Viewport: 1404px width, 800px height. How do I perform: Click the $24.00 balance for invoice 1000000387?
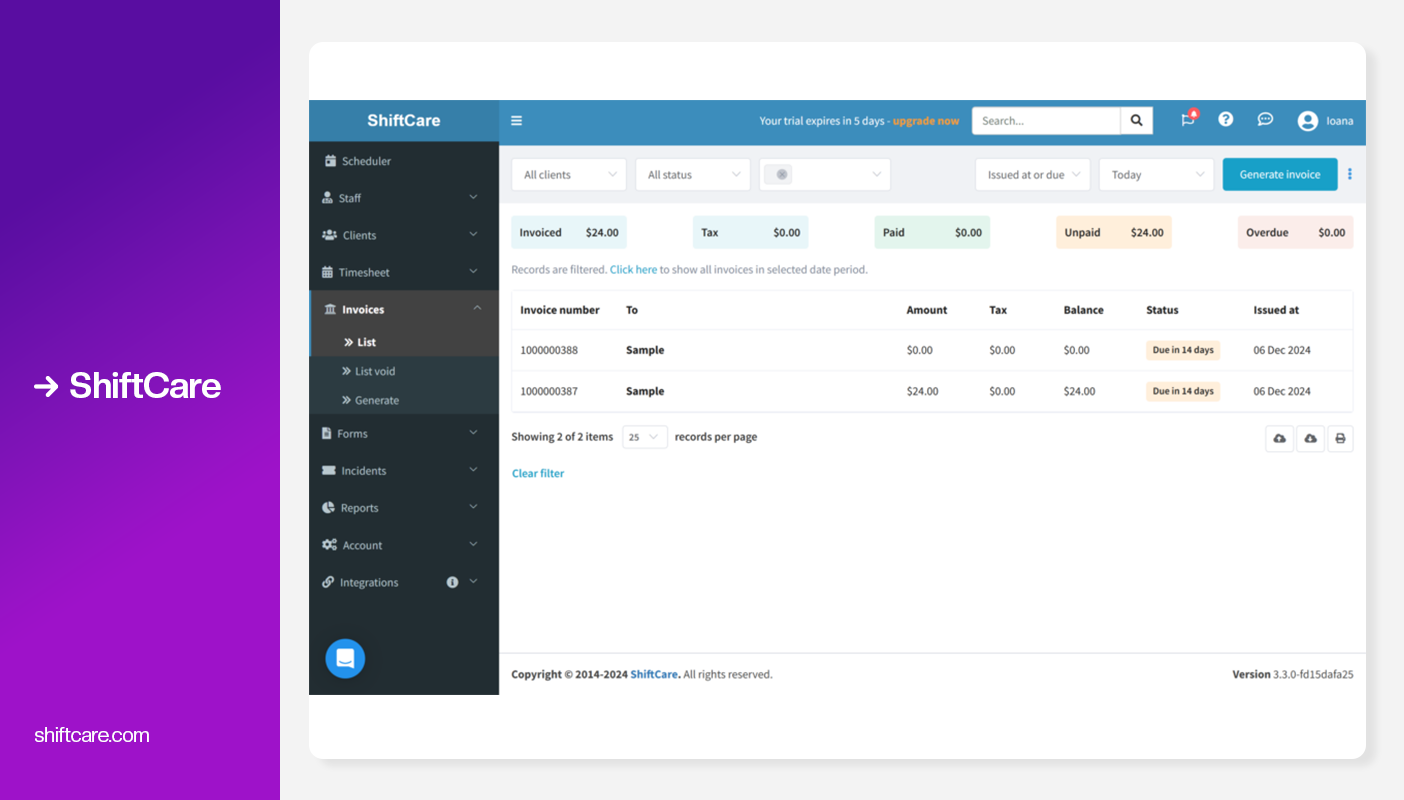click(x=1079, y=391)
